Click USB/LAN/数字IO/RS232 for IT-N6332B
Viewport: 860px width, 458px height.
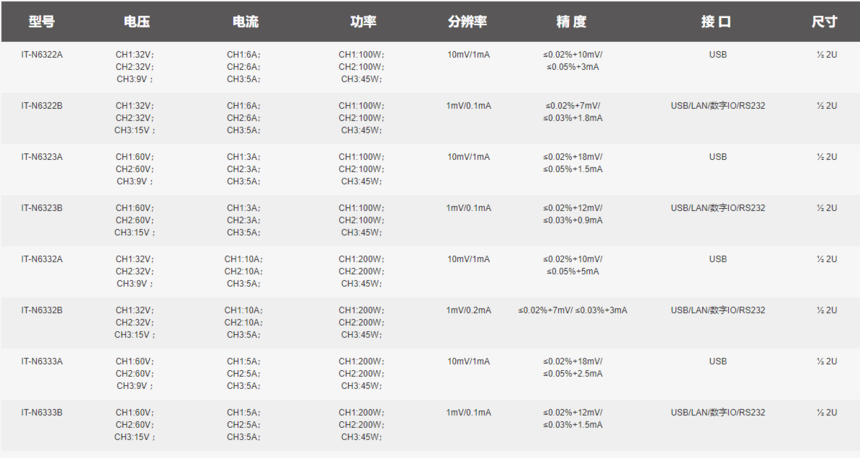[x=717, y=310]
